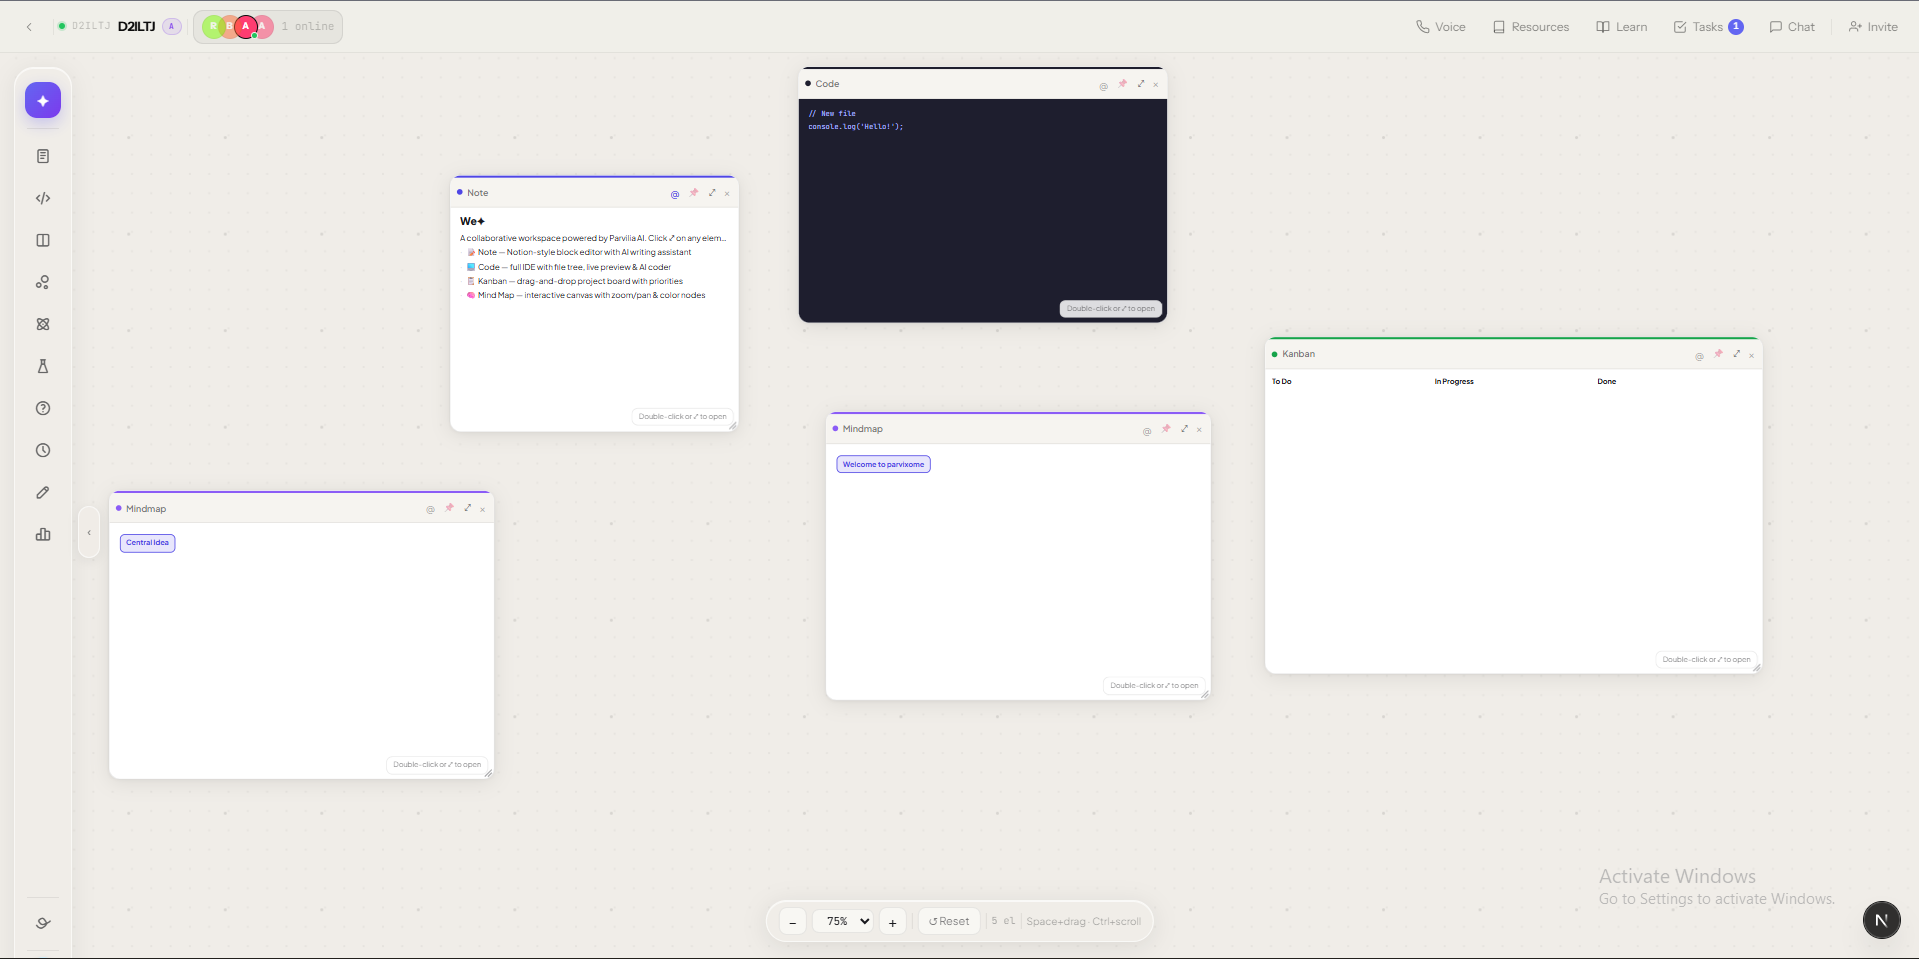Open the Resources menu

pyautogui.click(x=1531, y=27)
